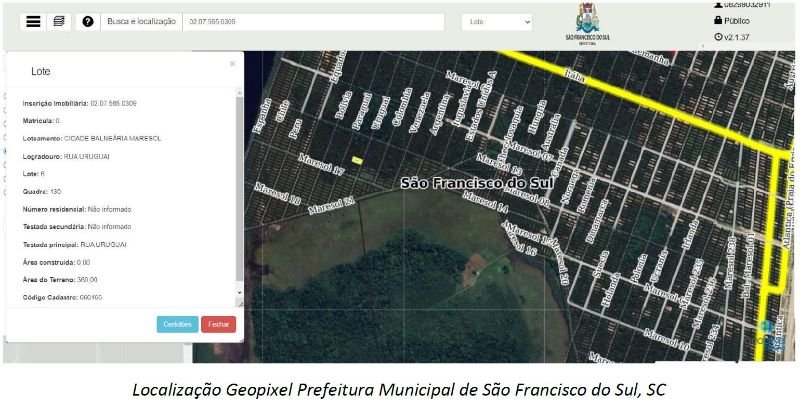
Task: Open the help question mark icon
Action: coord(88,22)
